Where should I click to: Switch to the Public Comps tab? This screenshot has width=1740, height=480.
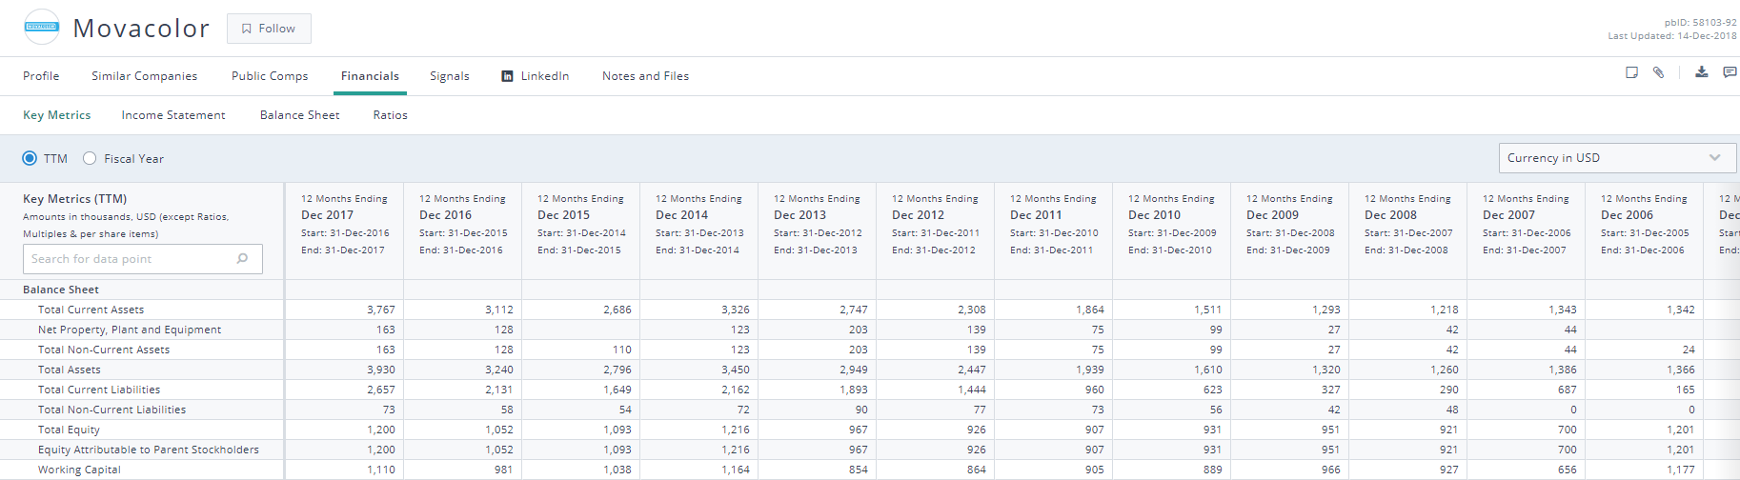click(269, 76)
